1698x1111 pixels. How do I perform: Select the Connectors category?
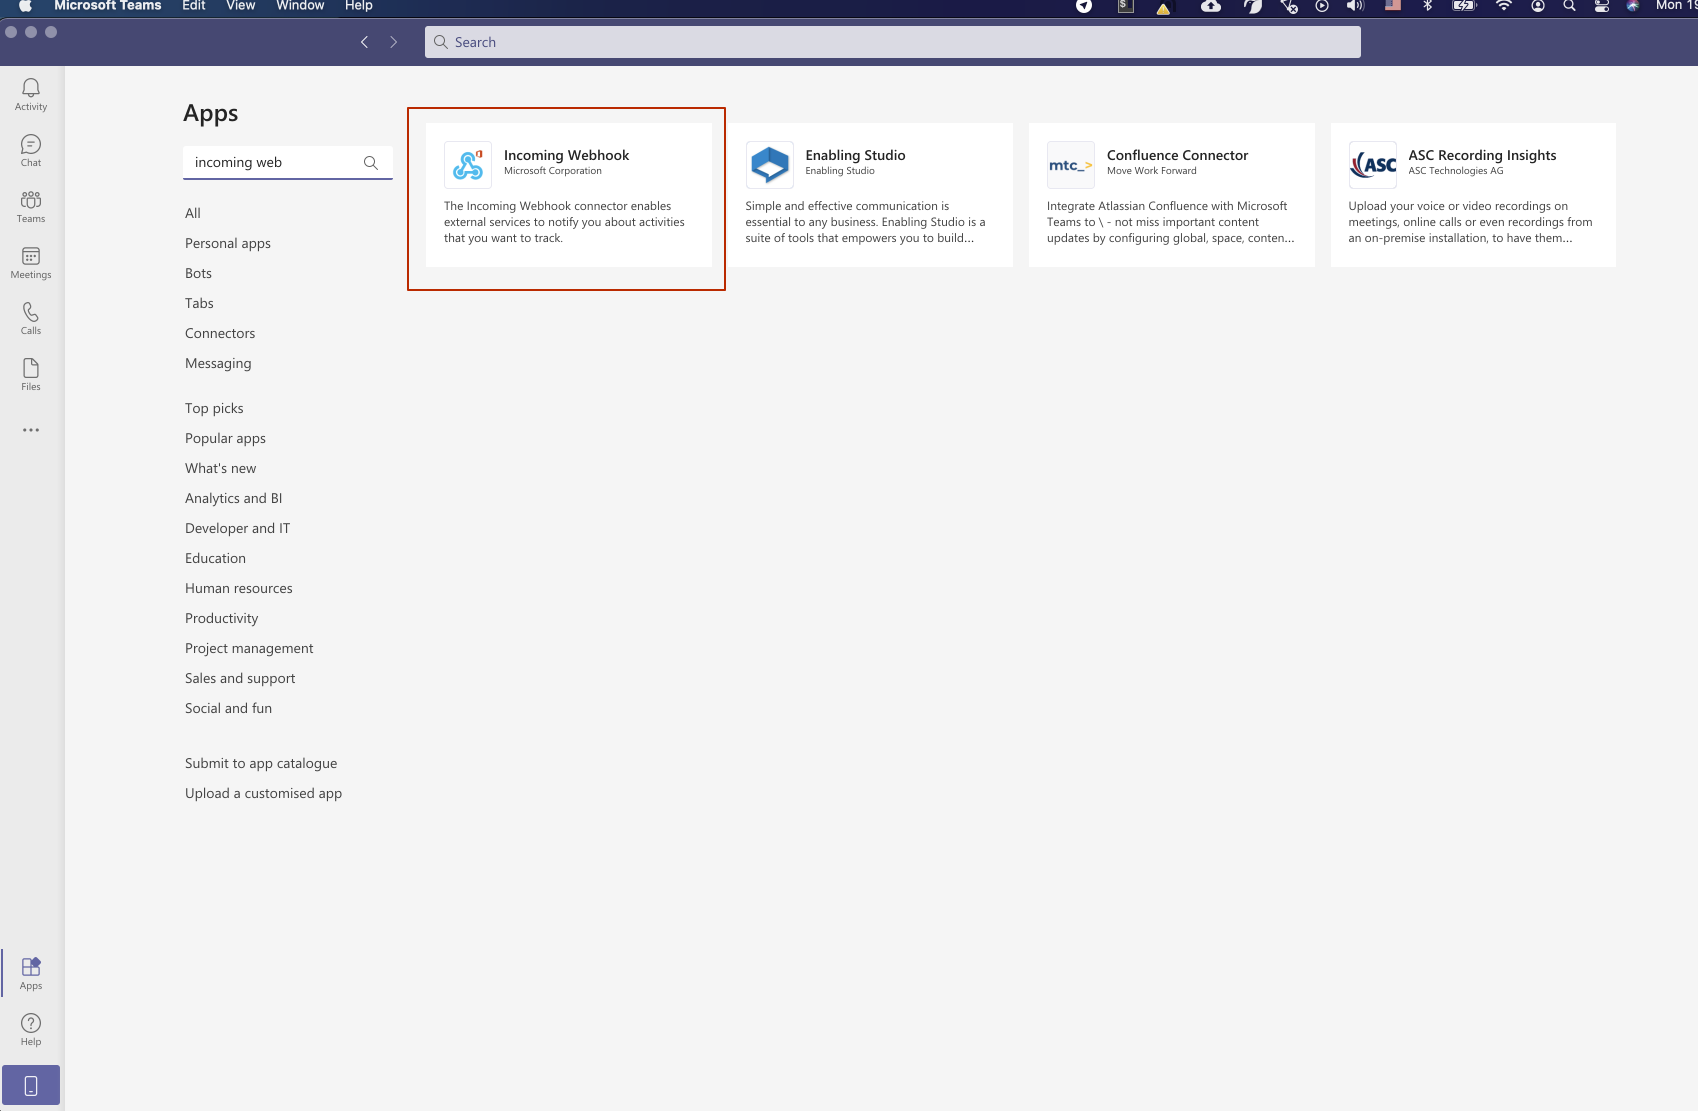[x=220, y=333]
